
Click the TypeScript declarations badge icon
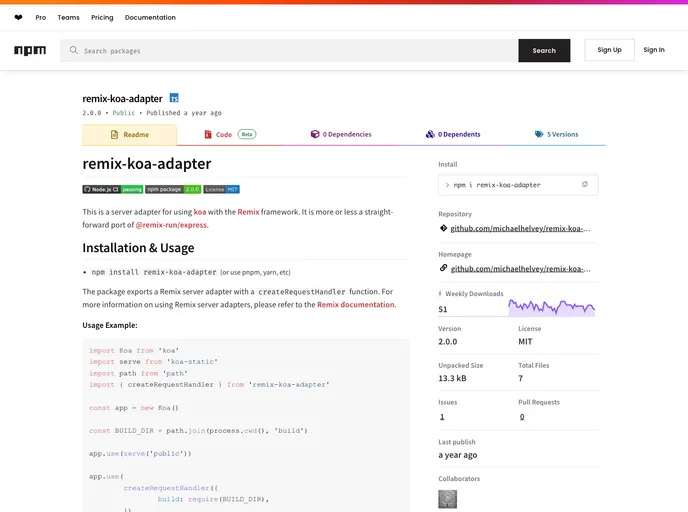pos(174,98)
